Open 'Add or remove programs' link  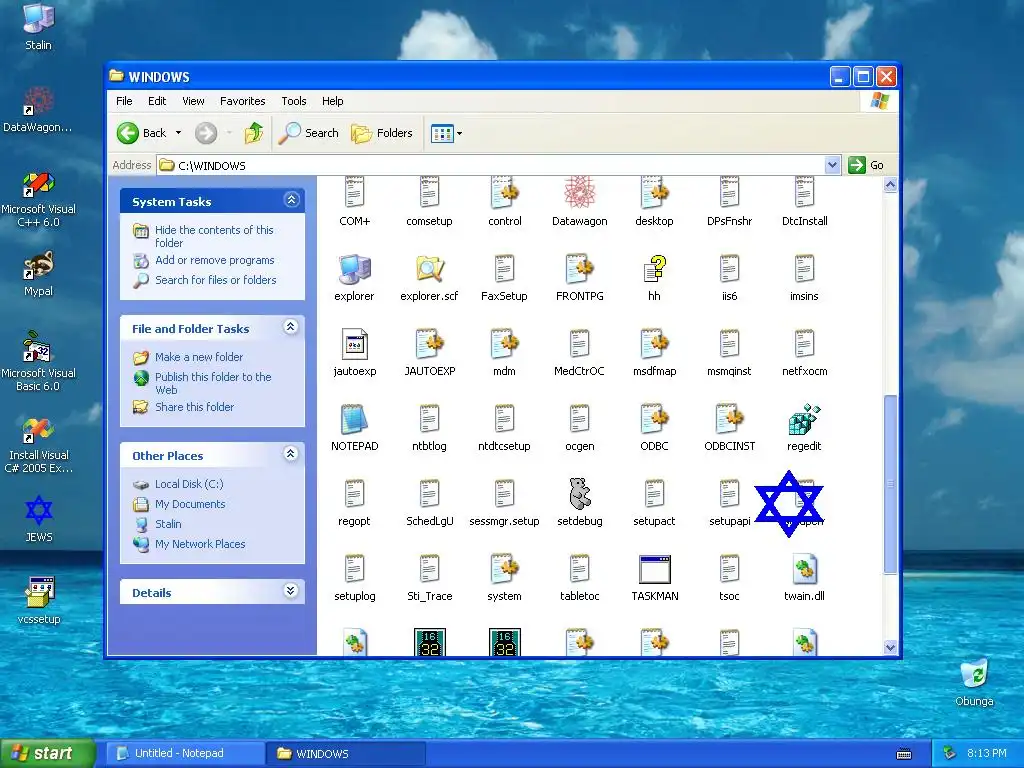coord(215,260)
